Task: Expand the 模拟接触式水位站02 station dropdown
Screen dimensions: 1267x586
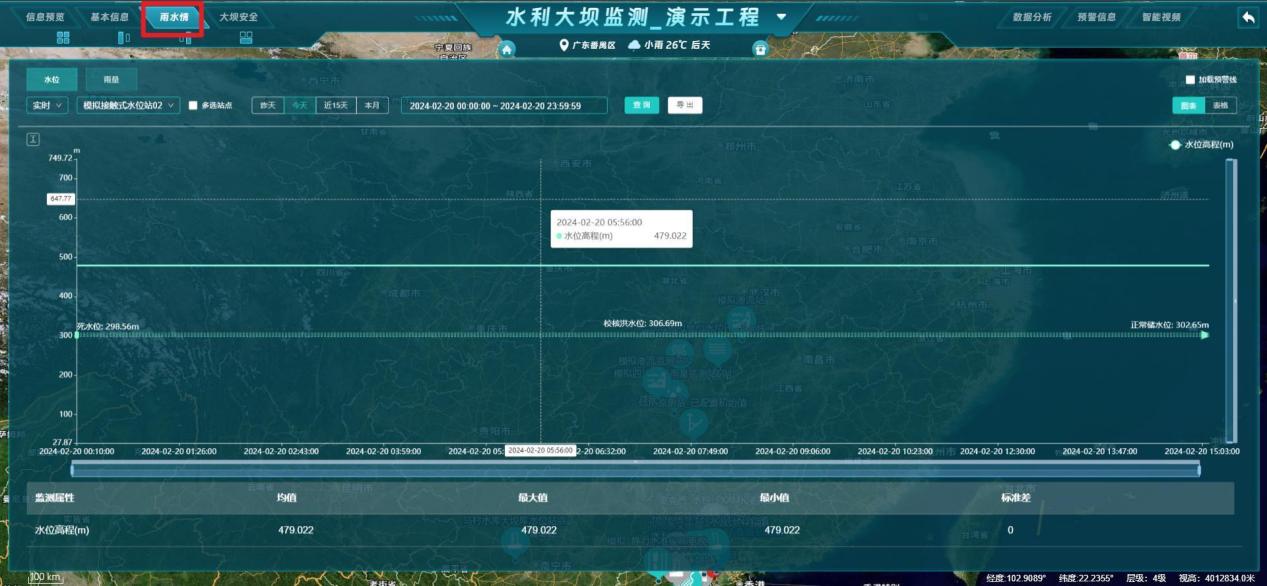Action: point(128,105)
